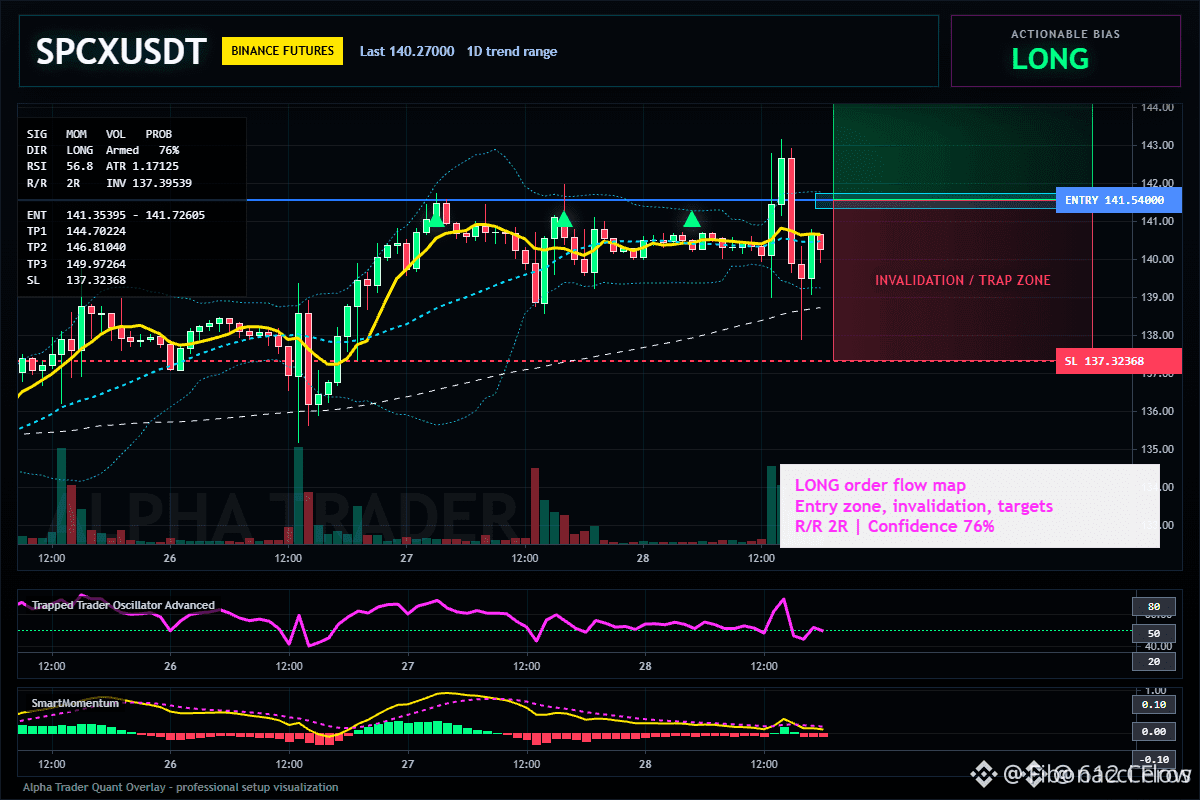Viewport: 1200px width, 800px height.
Task: Click the 140.00 price axis label
Action: point(1156,259)
